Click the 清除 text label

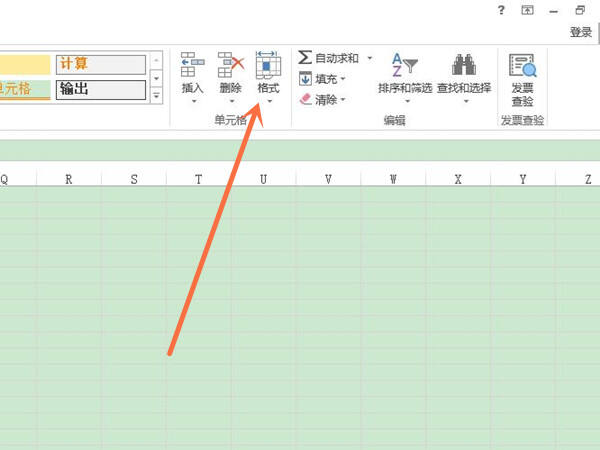[x=326, y=99]
